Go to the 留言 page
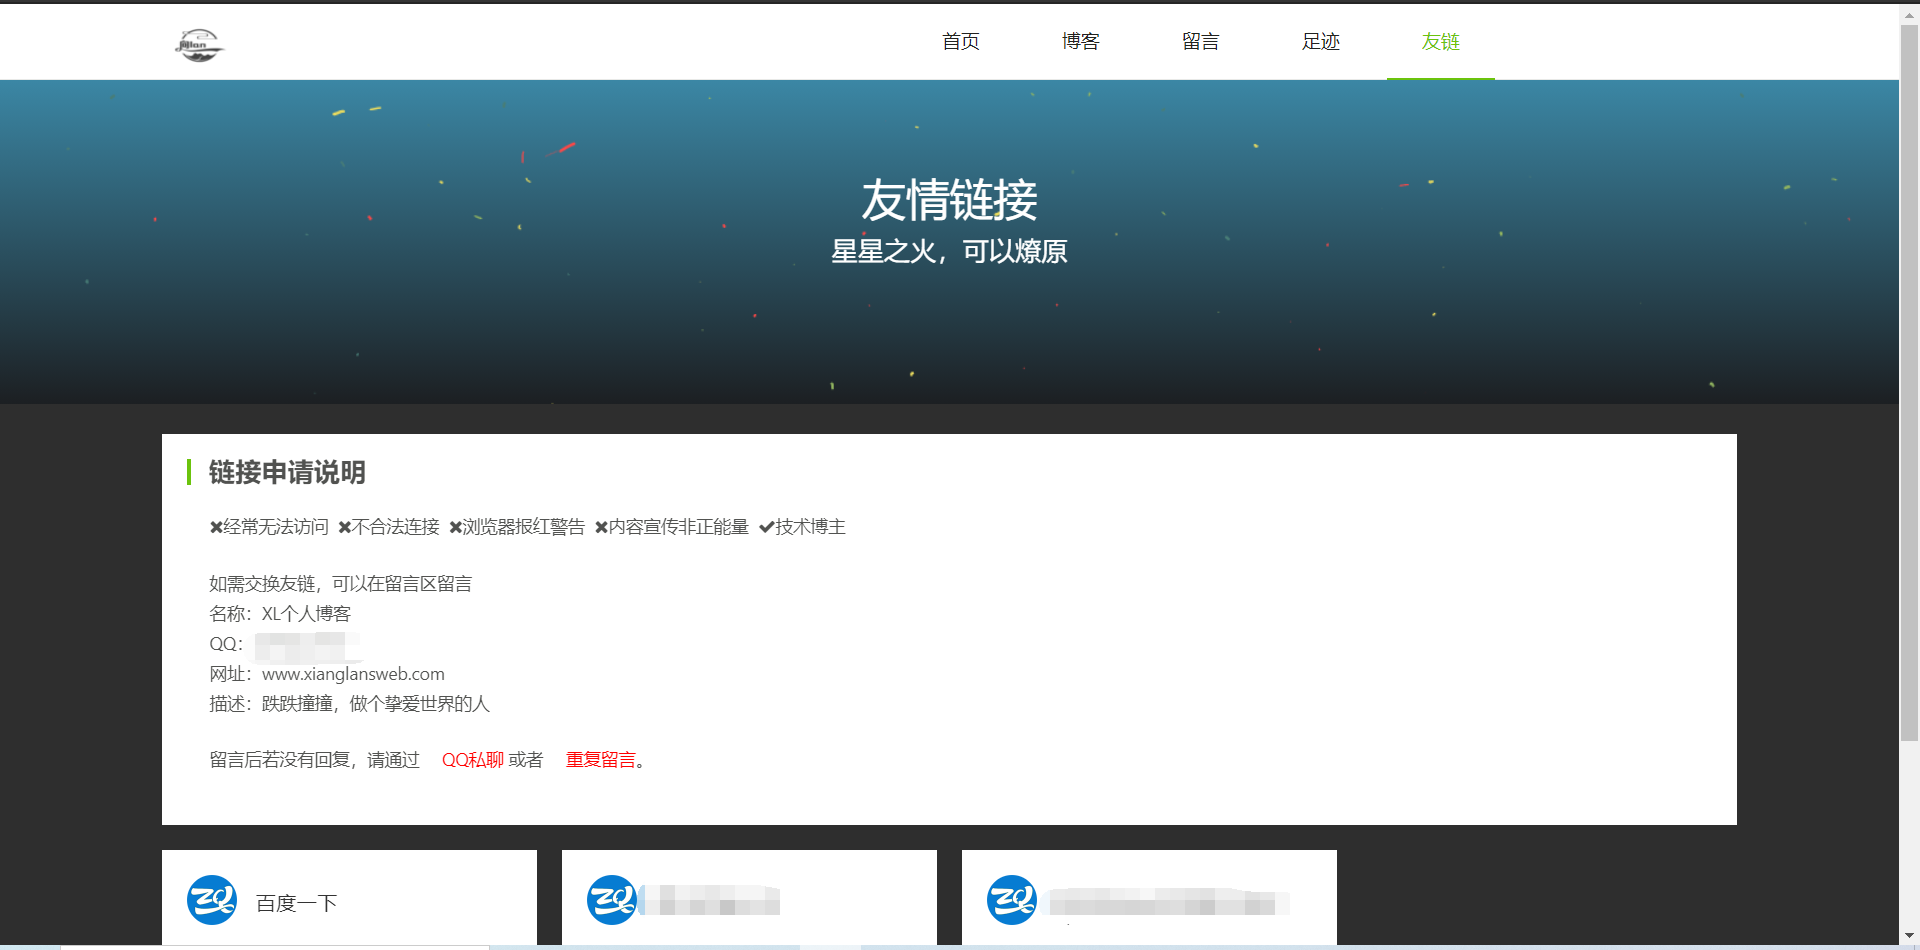 tap(1200, 41)
